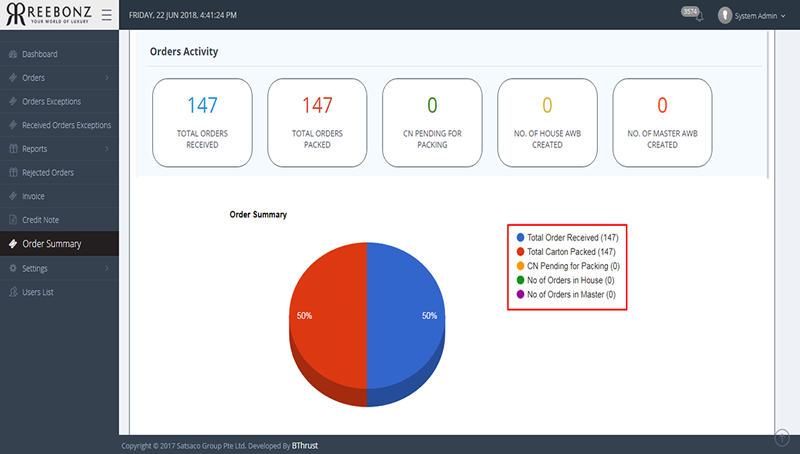Click the Orders Activity heading
The image size is (800, 454).
[x=184, y=52]
